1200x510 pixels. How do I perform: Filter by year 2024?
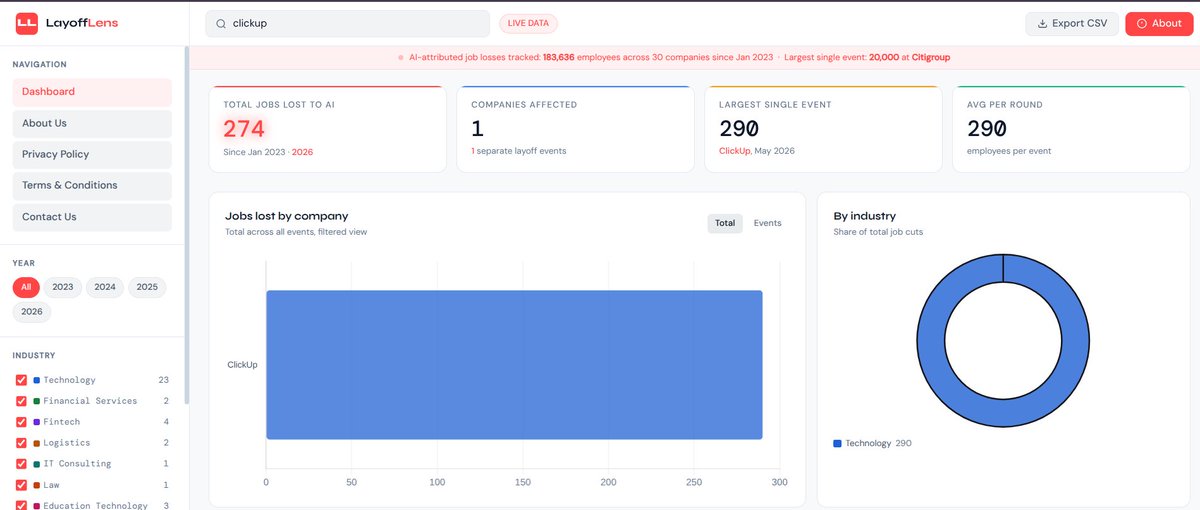click(x=105, y=287)
